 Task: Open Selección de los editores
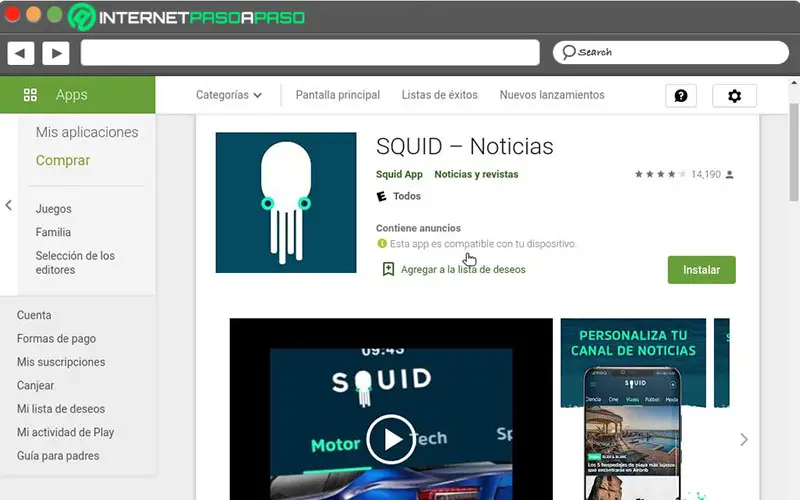(x=75, y=263)
